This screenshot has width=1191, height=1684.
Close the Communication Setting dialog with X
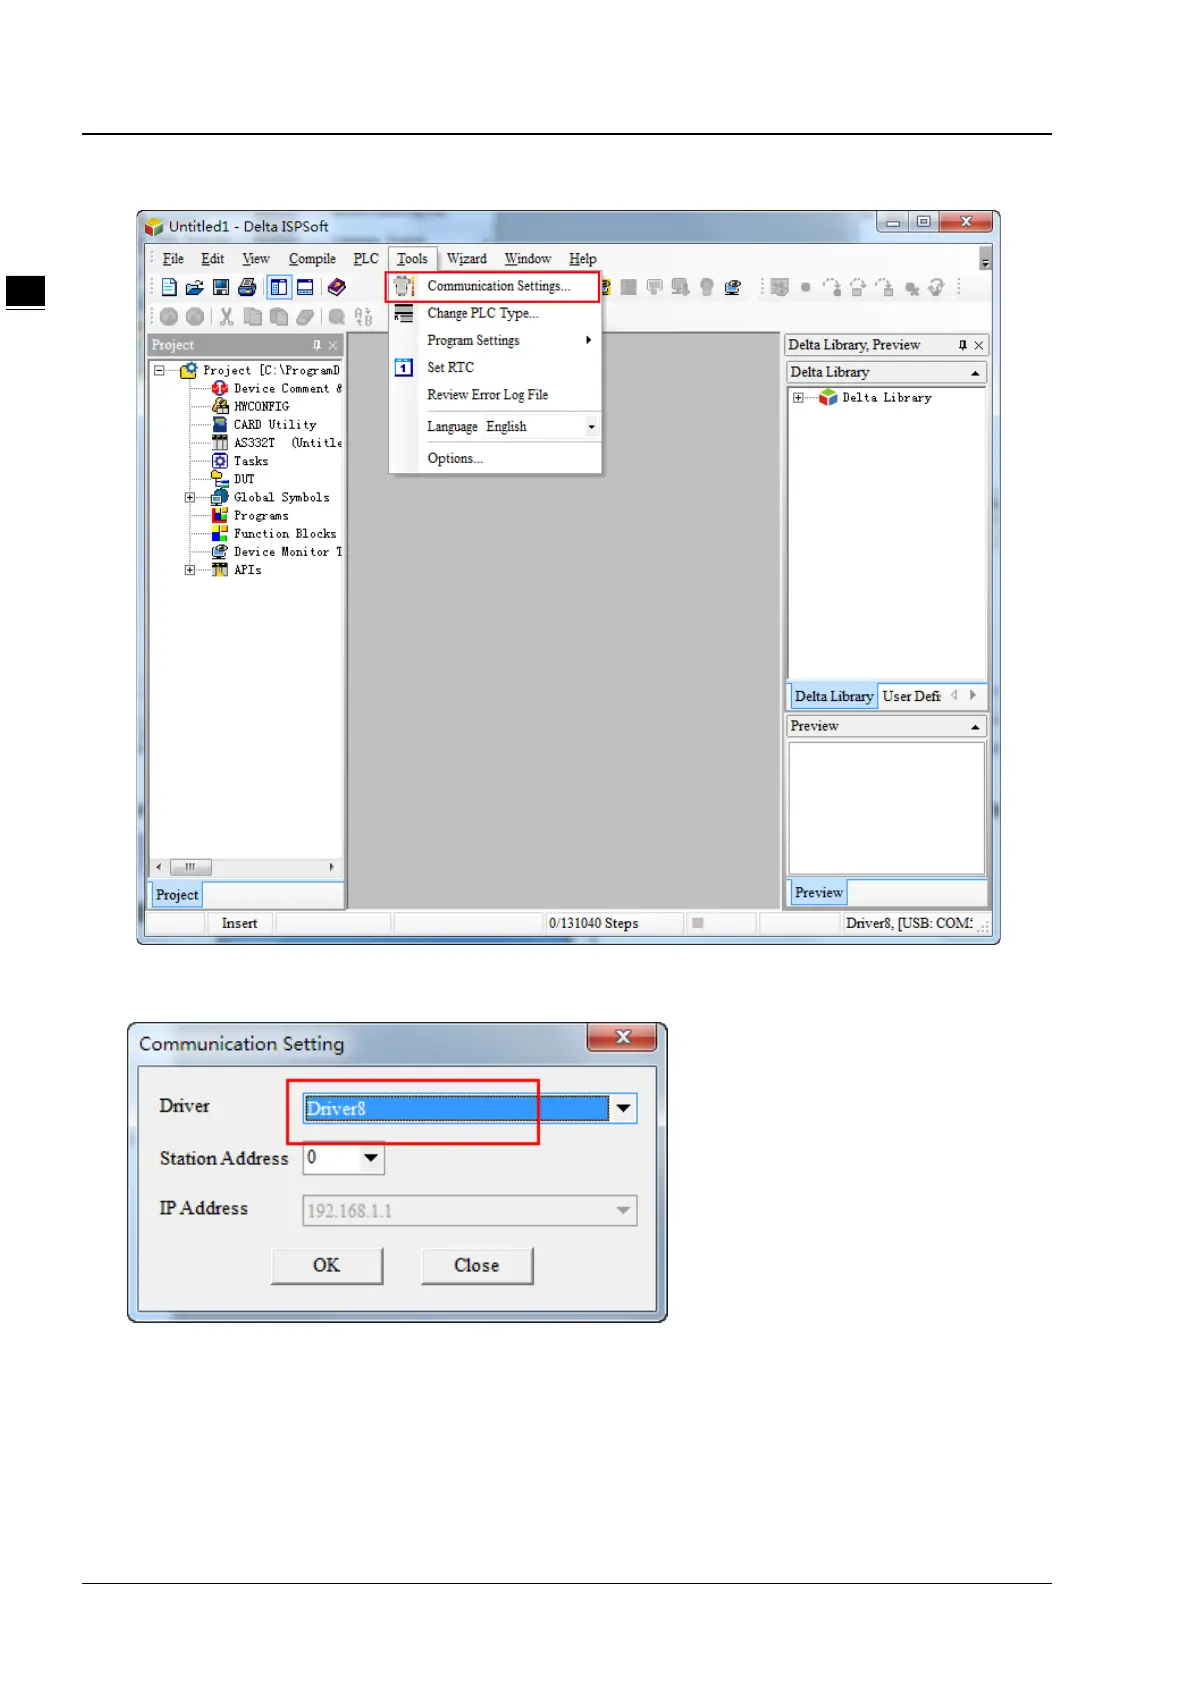[622, 1037]
